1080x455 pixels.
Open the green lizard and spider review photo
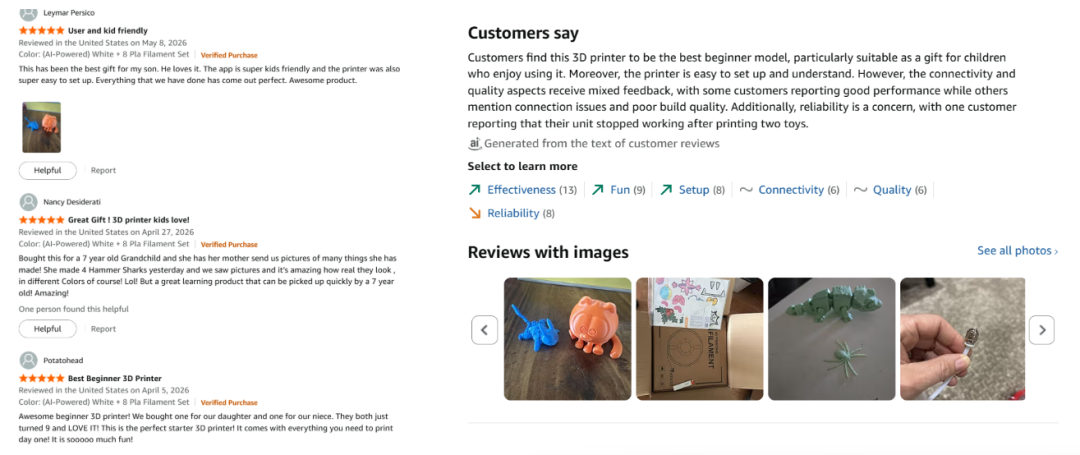coord(831,339)
